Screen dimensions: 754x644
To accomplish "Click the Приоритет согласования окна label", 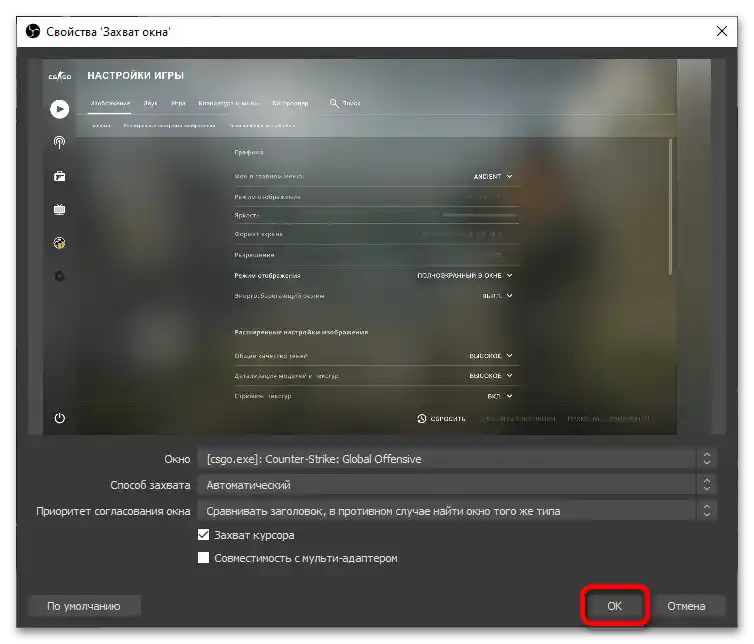I will (113, 511).
